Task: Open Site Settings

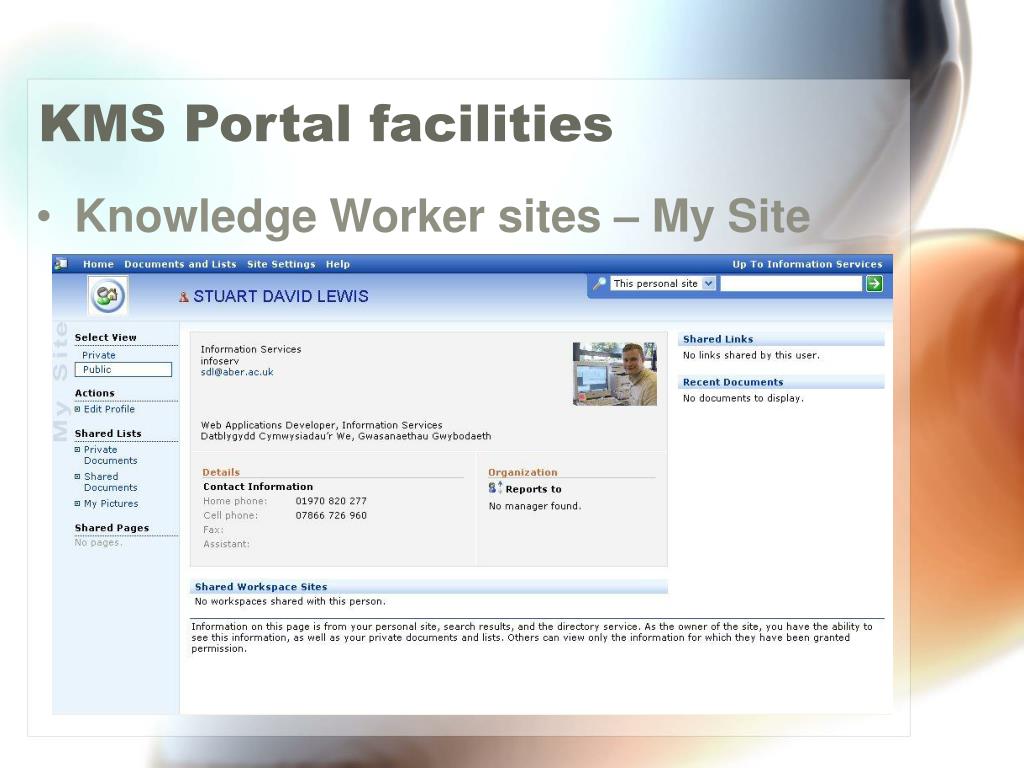Action: coord(281,264)
